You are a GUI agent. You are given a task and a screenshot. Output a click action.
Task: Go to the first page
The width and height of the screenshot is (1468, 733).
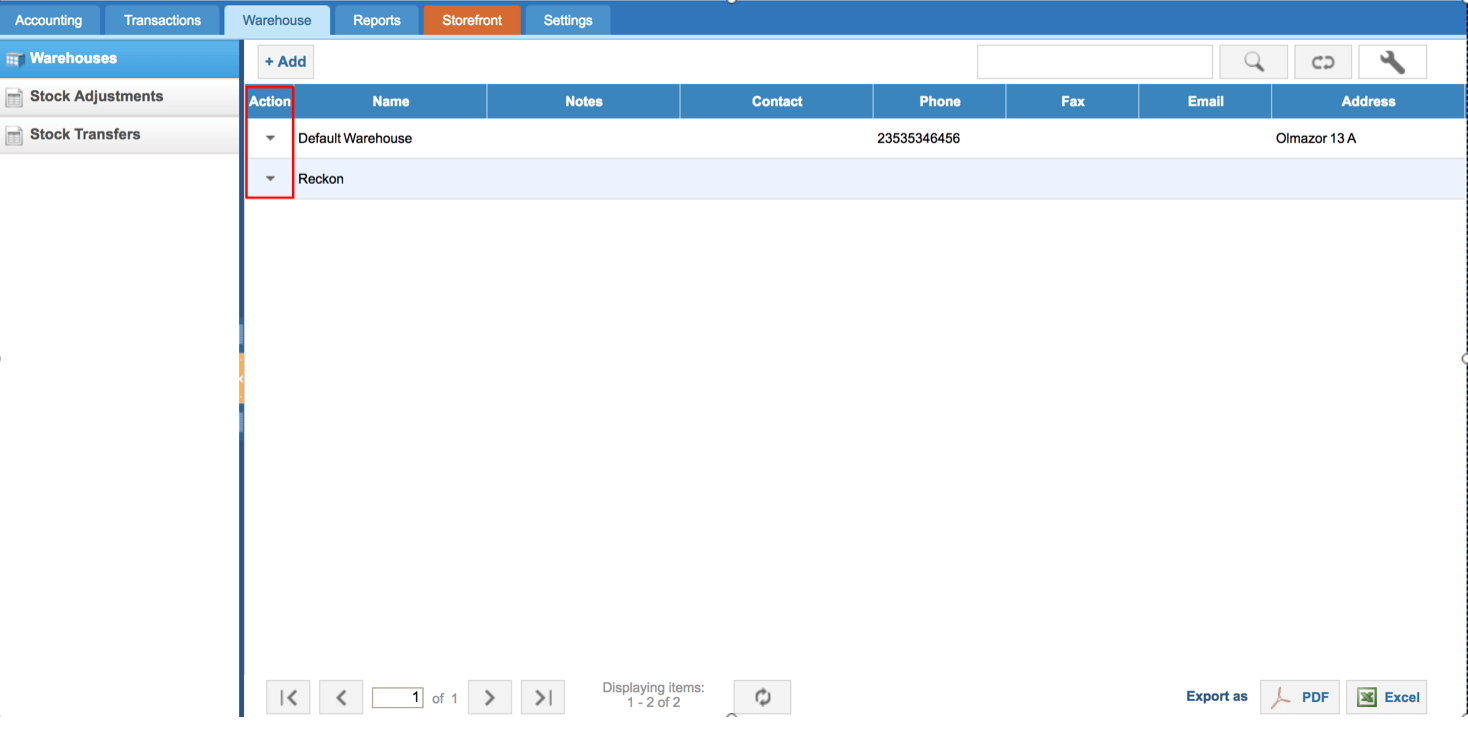tap(288, 697)
